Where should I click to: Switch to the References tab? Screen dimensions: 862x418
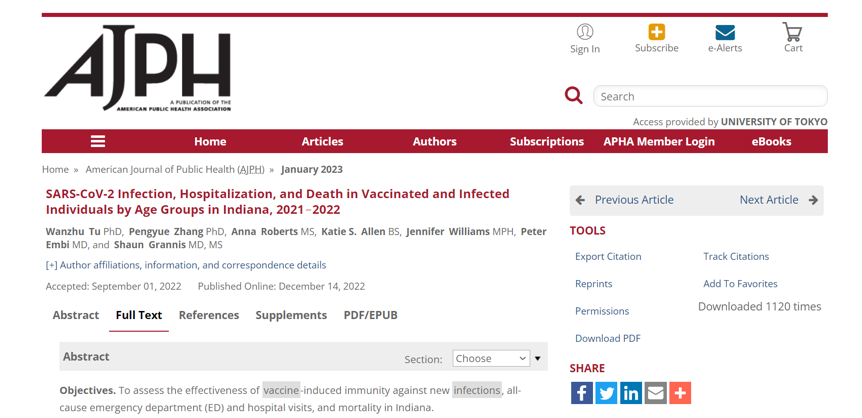pyautogui.click(x=209, y=315)
